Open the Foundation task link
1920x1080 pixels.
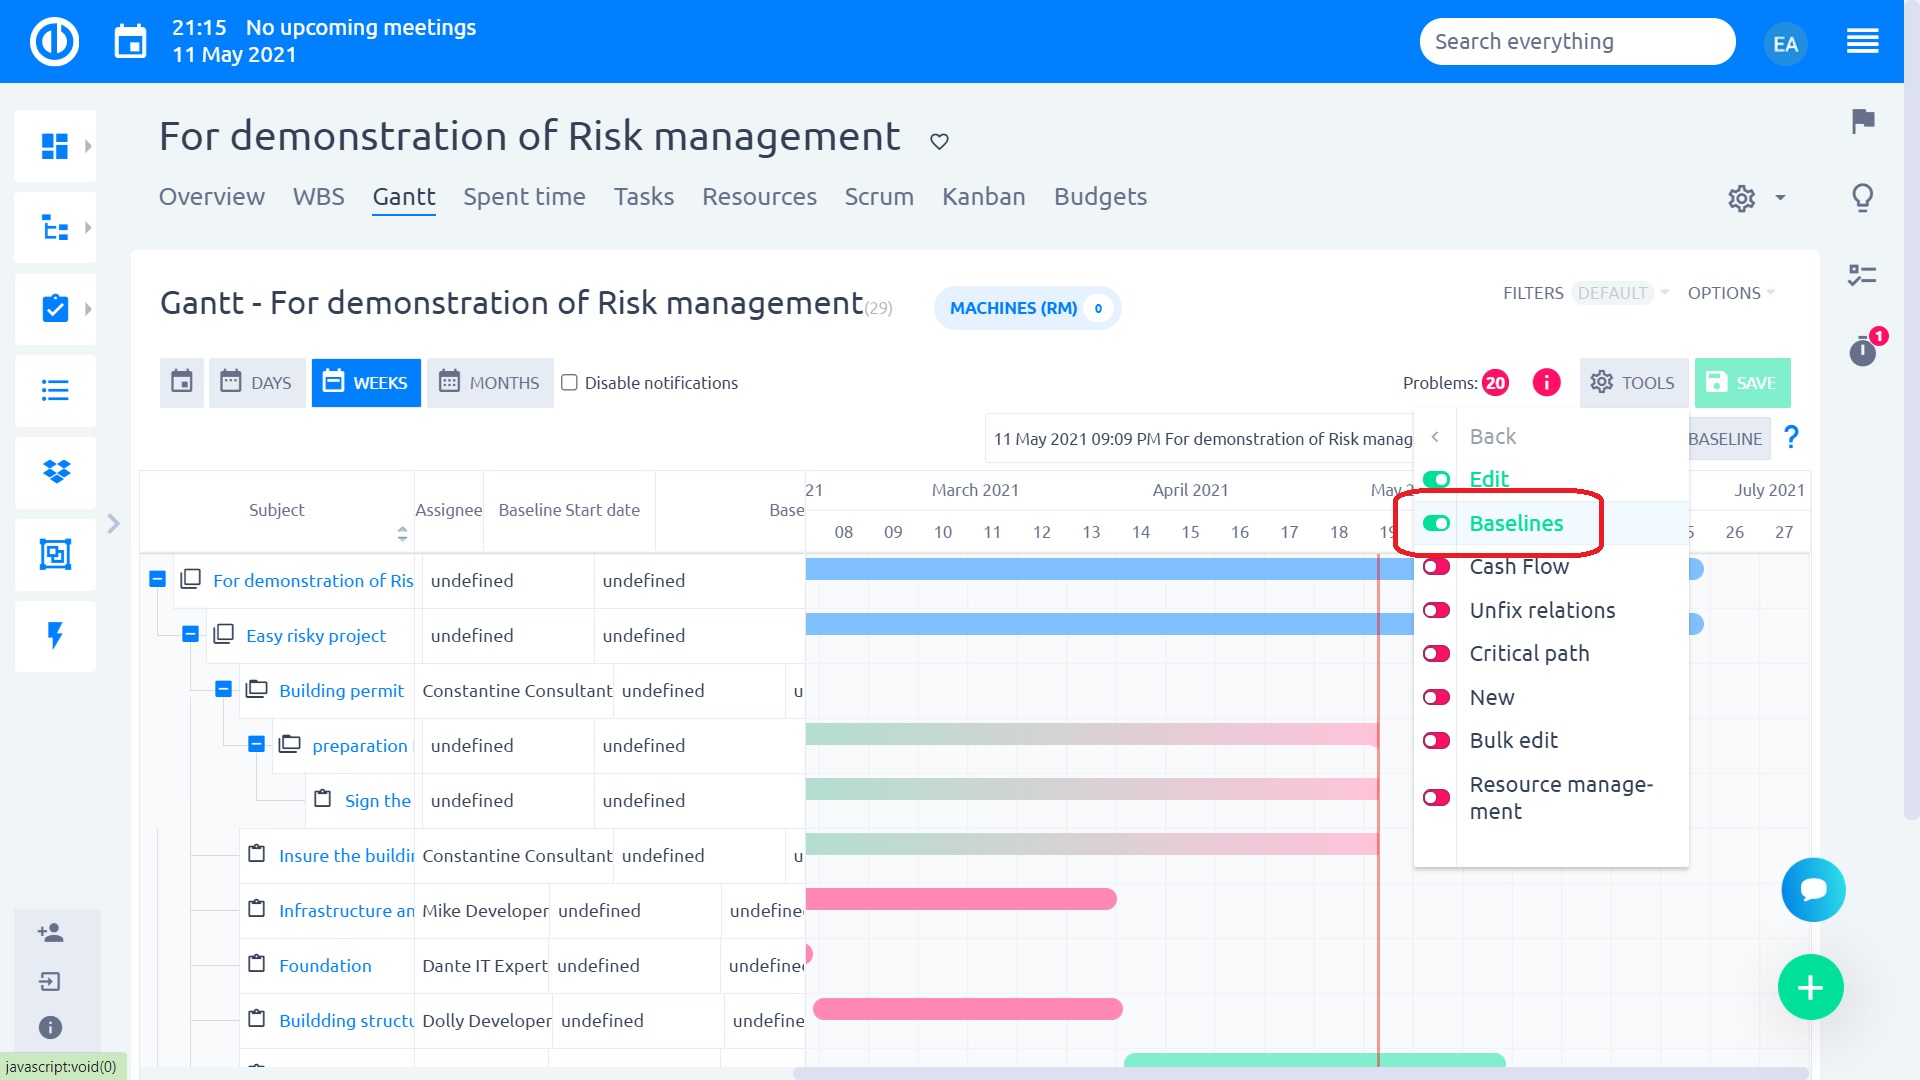click(x=325, y=966)
